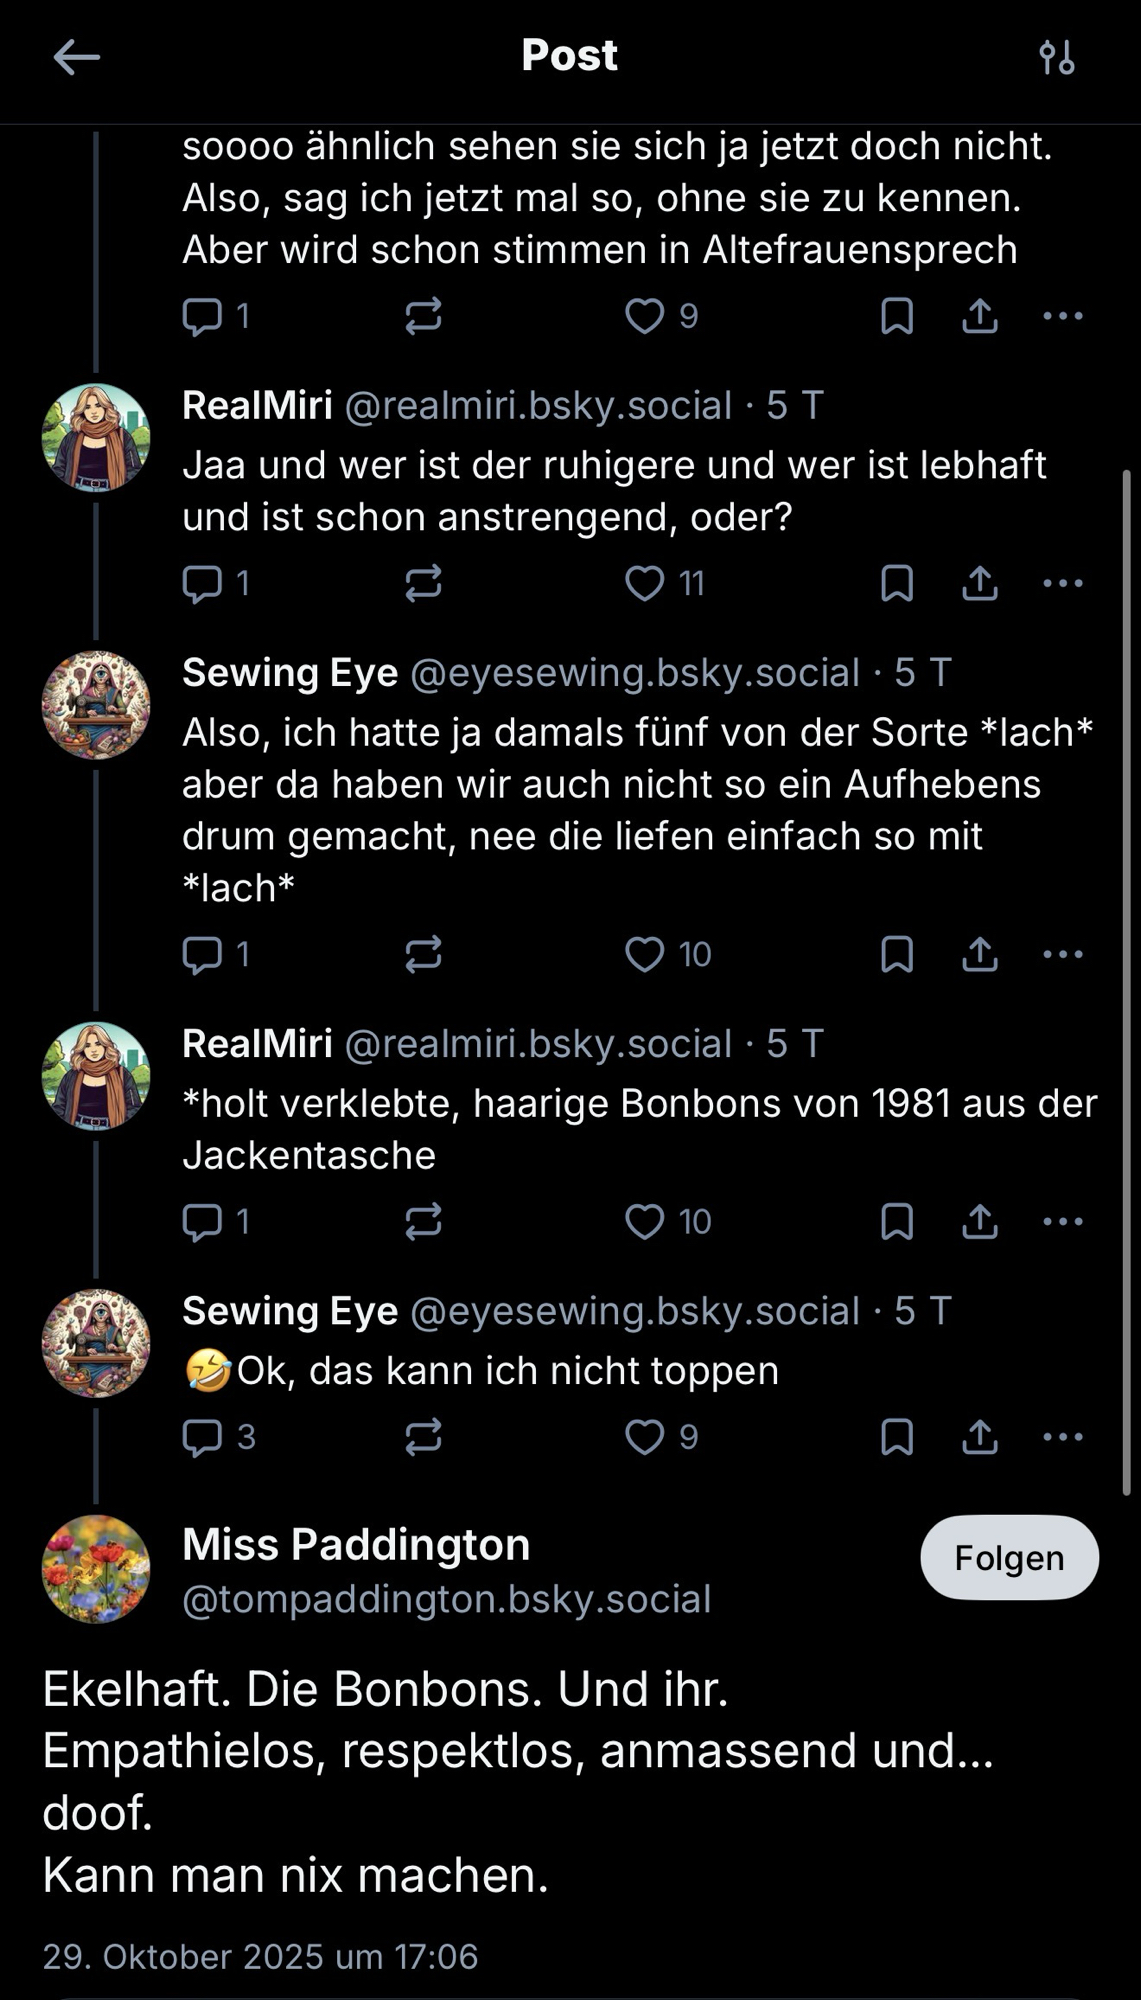The image size is (1141, 2000).
Task: Follow Miss Paddington with Folgen button
Action: click(x=1008, y=1558)
